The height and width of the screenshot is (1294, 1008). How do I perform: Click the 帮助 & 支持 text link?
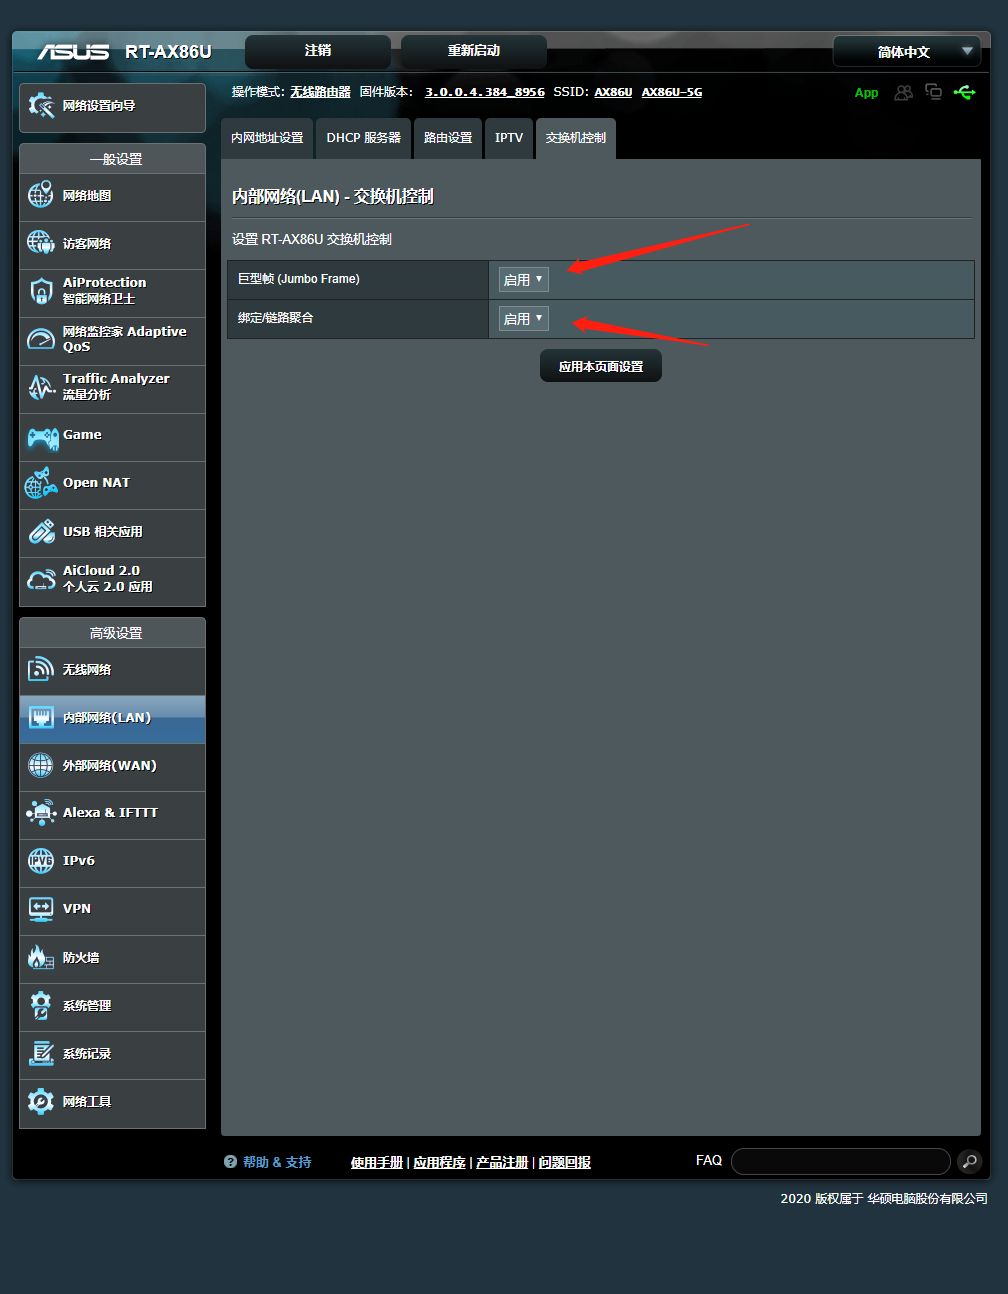pyautogui.click(x=277, y=1162)
